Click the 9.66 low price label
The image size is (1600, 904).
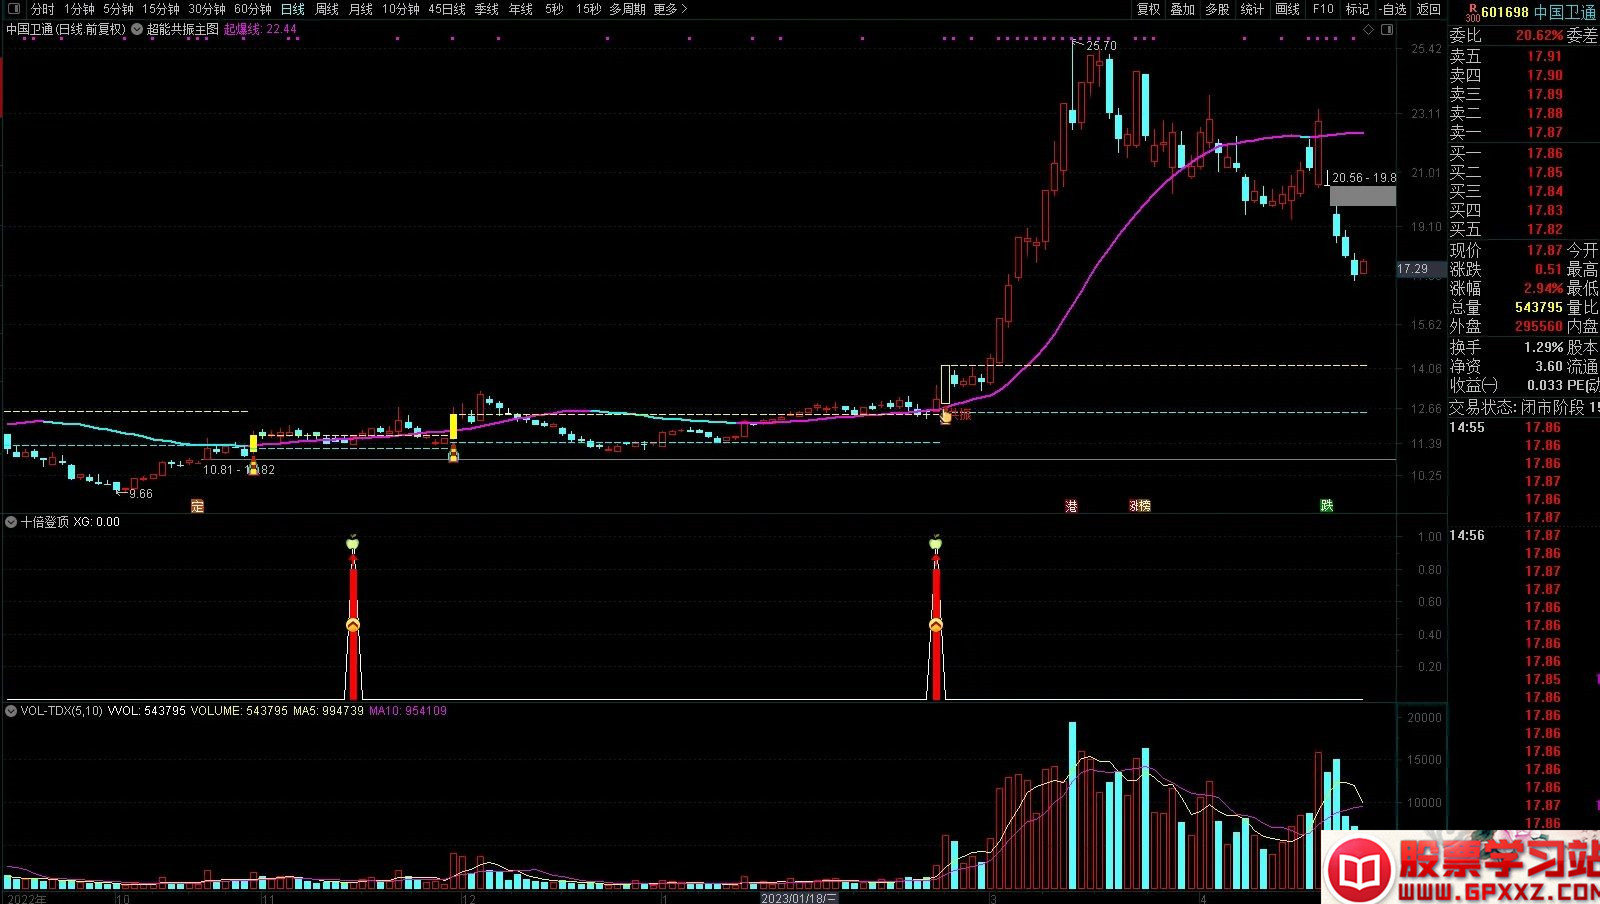click(x=141, y=494)
